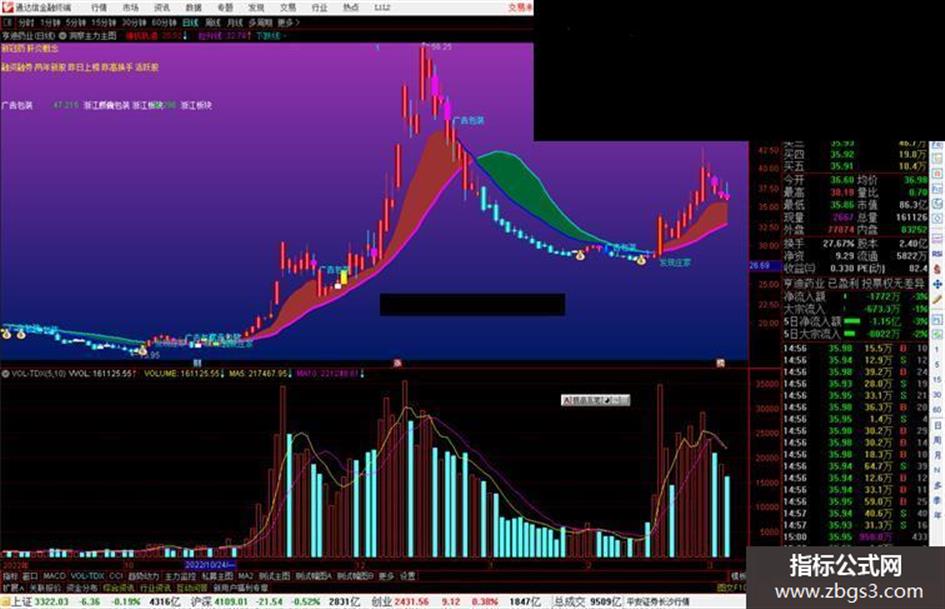Screen dimensions: 945x609
Task: Switch chart to 30分钟 period
Action: pyautogui.click(x=134, y=22)
